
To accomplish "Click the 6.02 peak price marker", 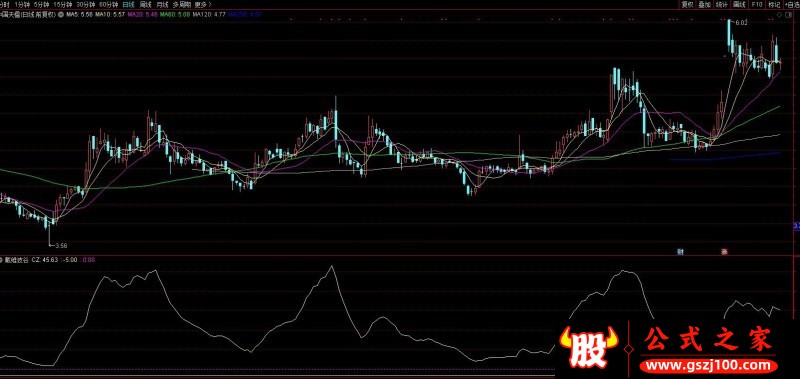I will click(x=741, y=22).
